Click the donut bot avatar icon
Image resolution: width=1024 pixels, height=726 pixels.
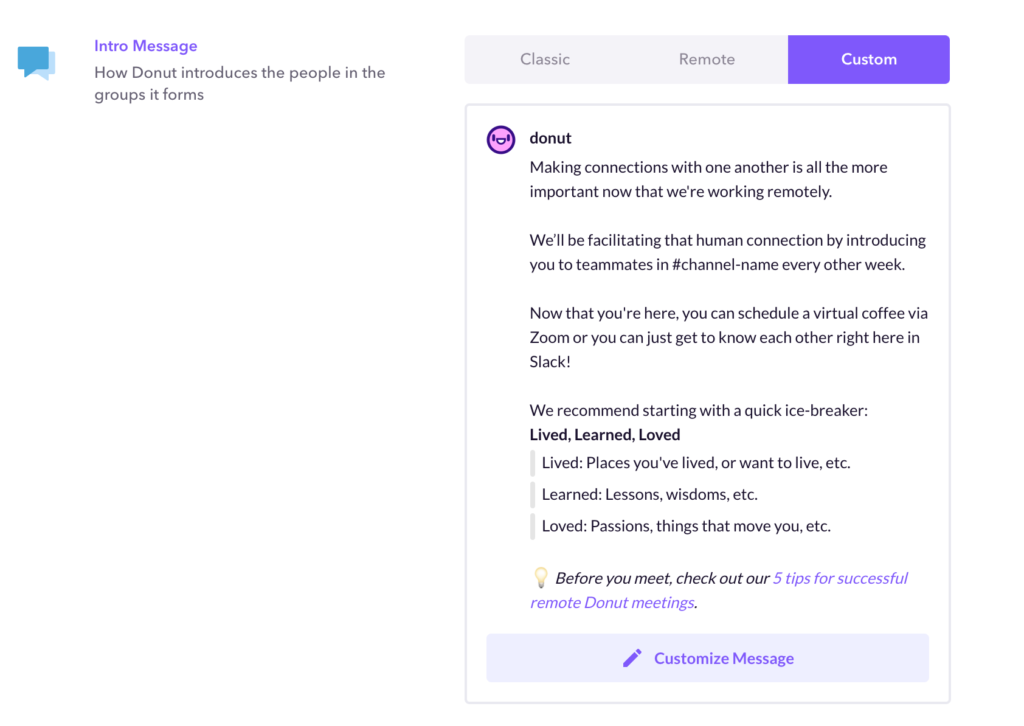click(501, 140)
